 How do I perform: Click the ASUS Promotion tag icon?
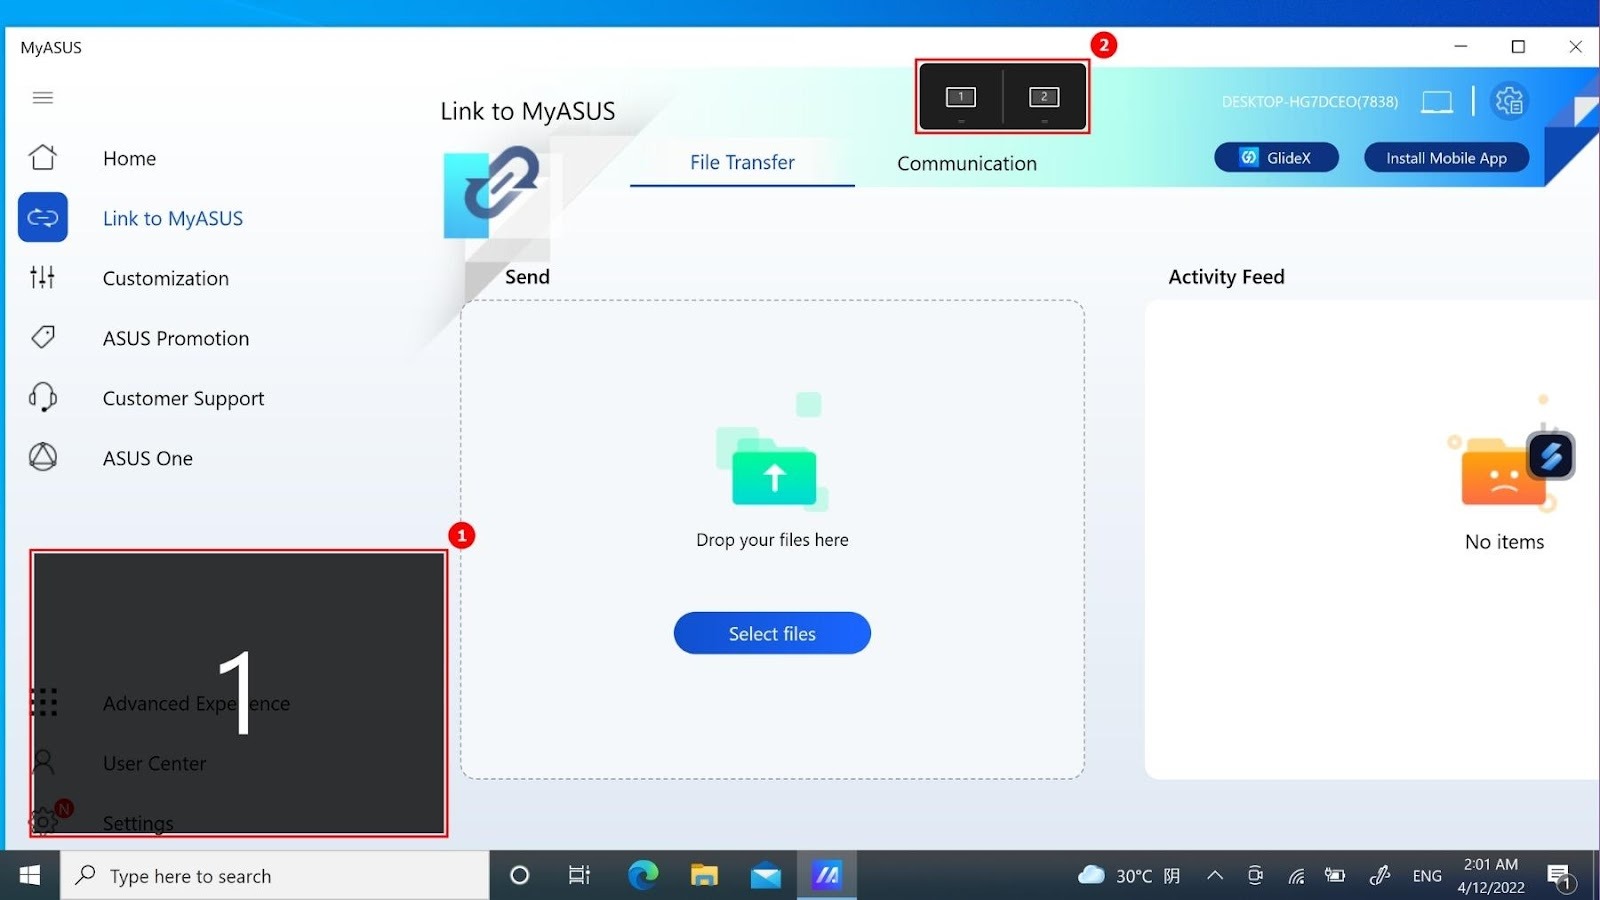(43, 337)
